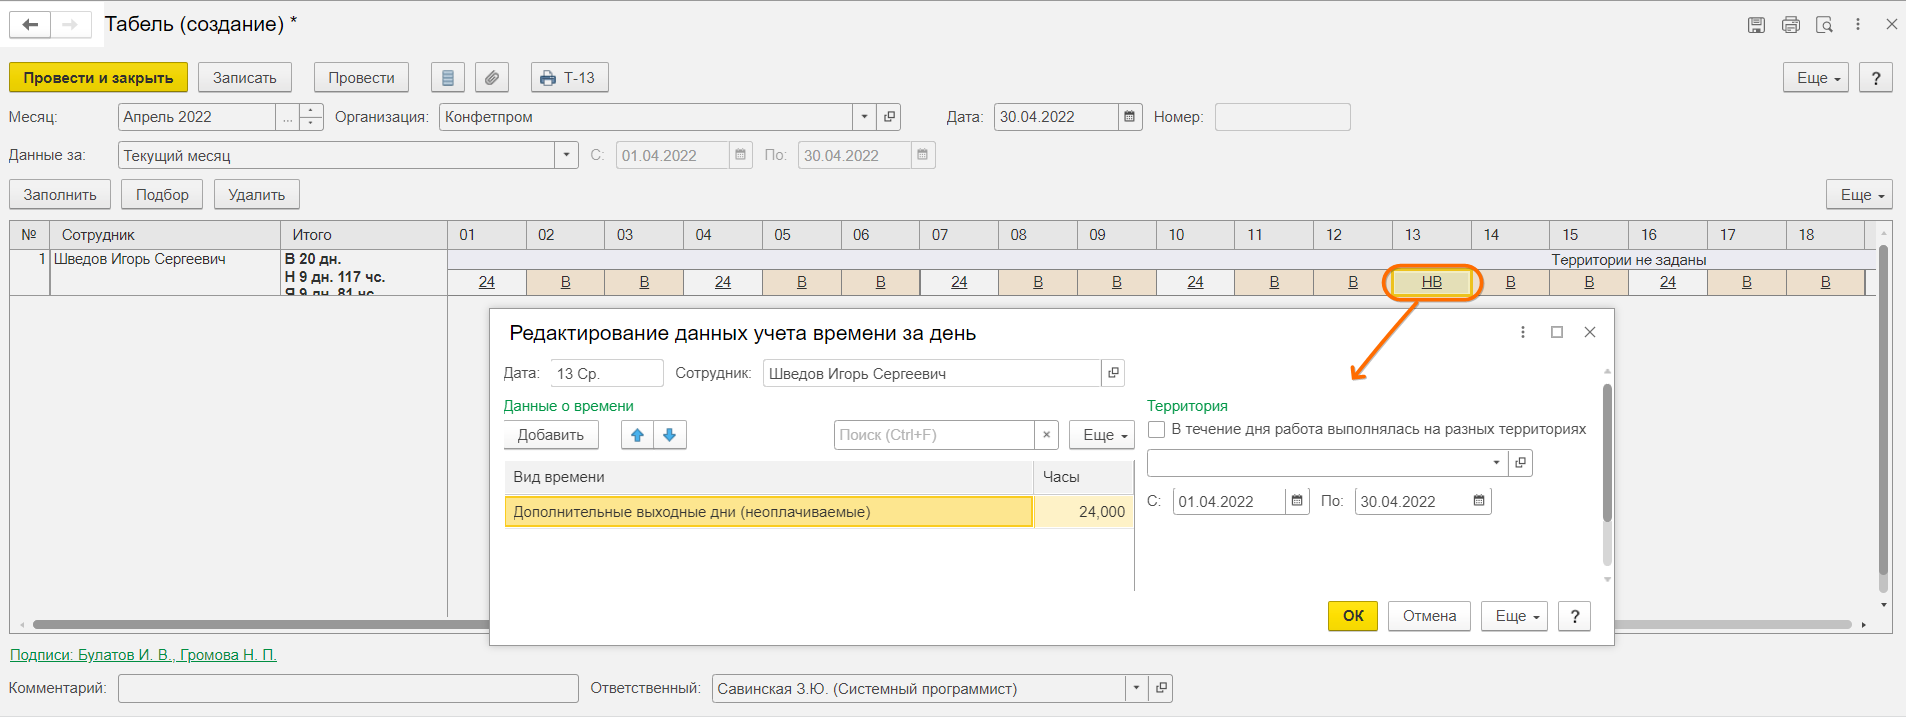
Task: Open the Организация field link icon
Action: pos(889,117)
